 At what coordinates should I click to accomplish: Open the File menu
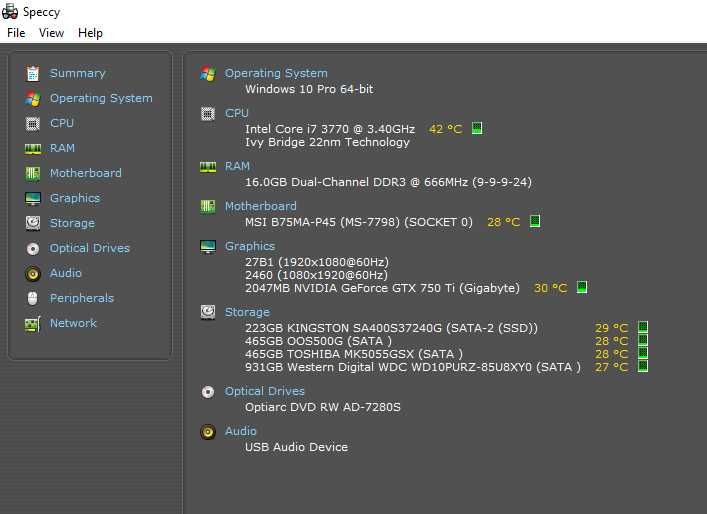(16, 33)
